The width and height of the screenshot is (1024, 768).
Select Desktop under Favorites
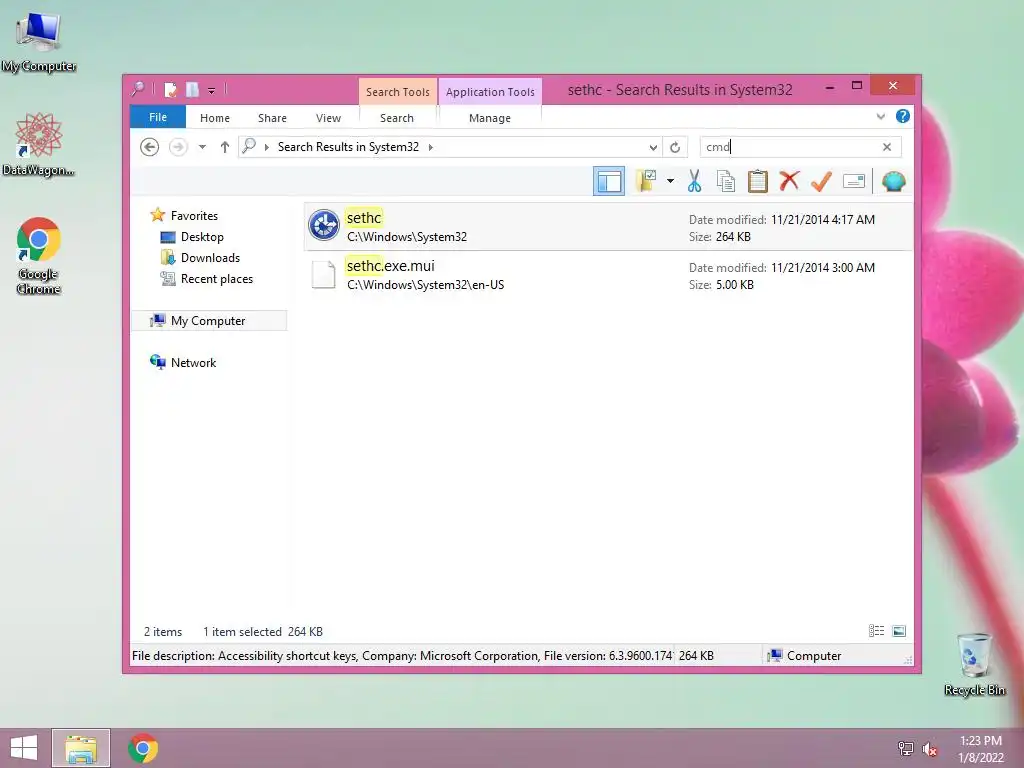[x=202, y=236]
